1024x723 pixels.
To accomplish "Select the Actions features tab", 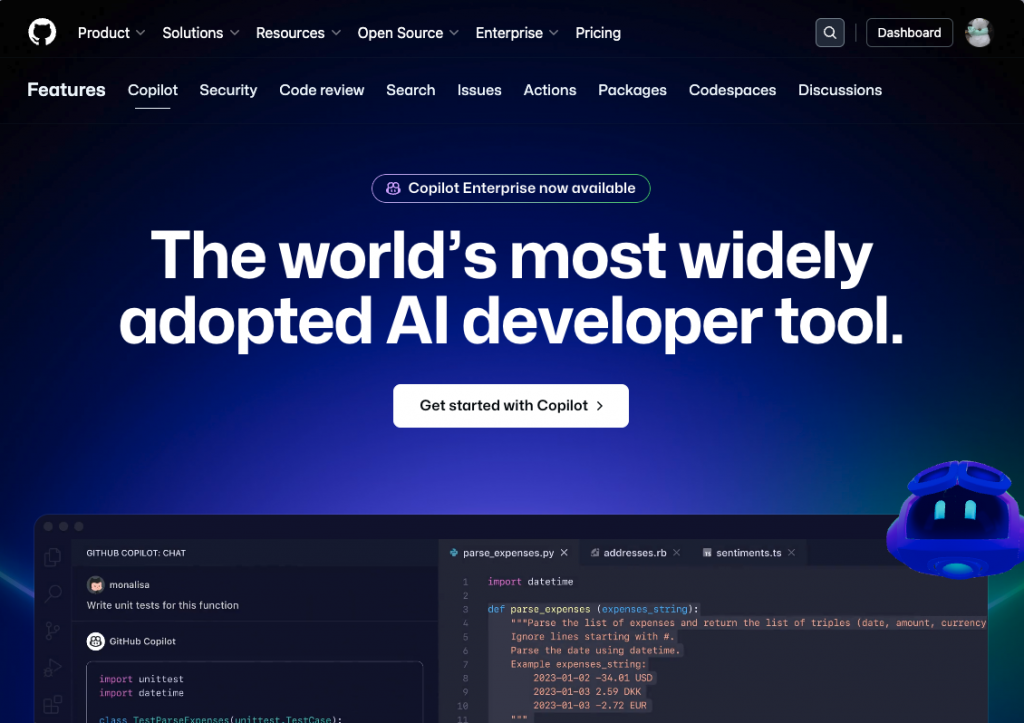I will tap(550, 90).
